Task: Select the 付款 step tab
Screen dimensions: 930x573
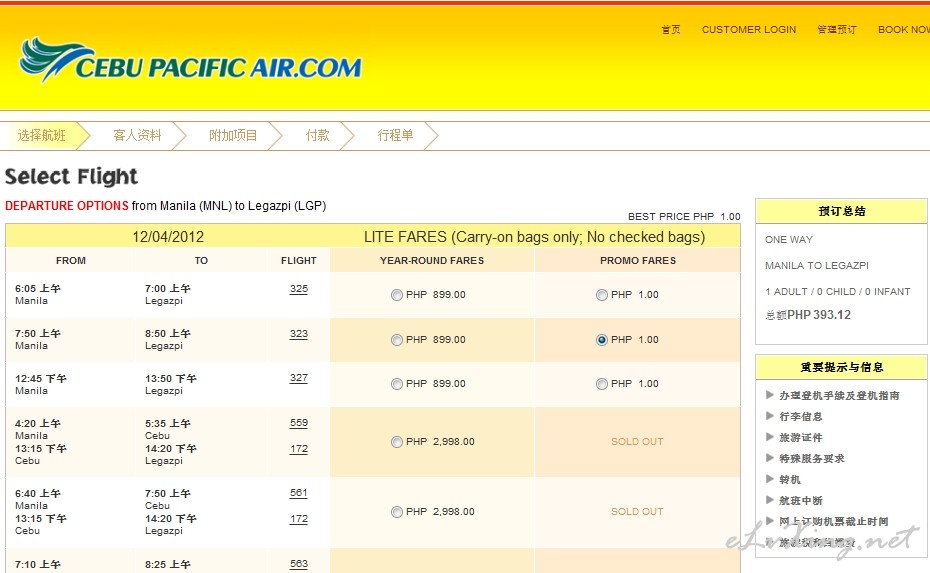Action: click(317, 135)
